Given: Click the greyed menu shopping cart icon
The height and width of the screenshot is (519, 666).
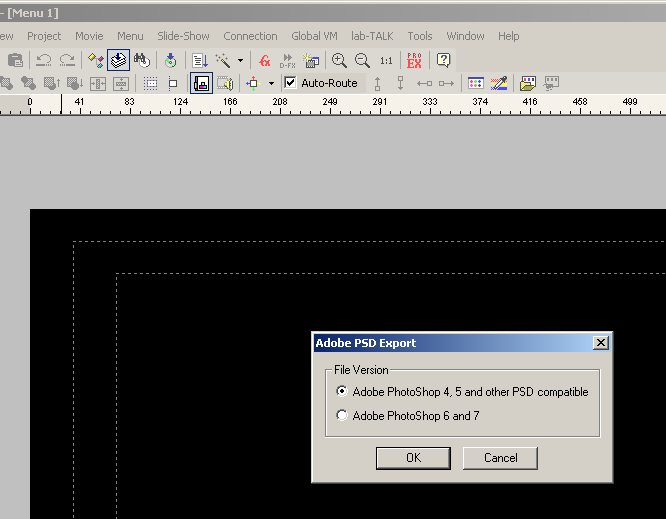Looking at the screenshot, I should tap(551, 83).
